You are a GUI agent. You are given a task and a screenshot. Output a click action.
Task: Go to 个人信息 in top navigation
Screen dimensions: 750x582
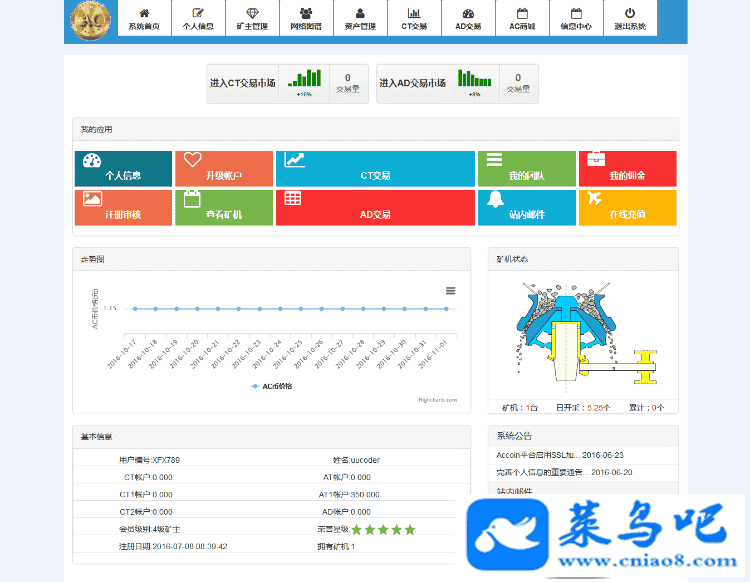(x=197, y=19)
